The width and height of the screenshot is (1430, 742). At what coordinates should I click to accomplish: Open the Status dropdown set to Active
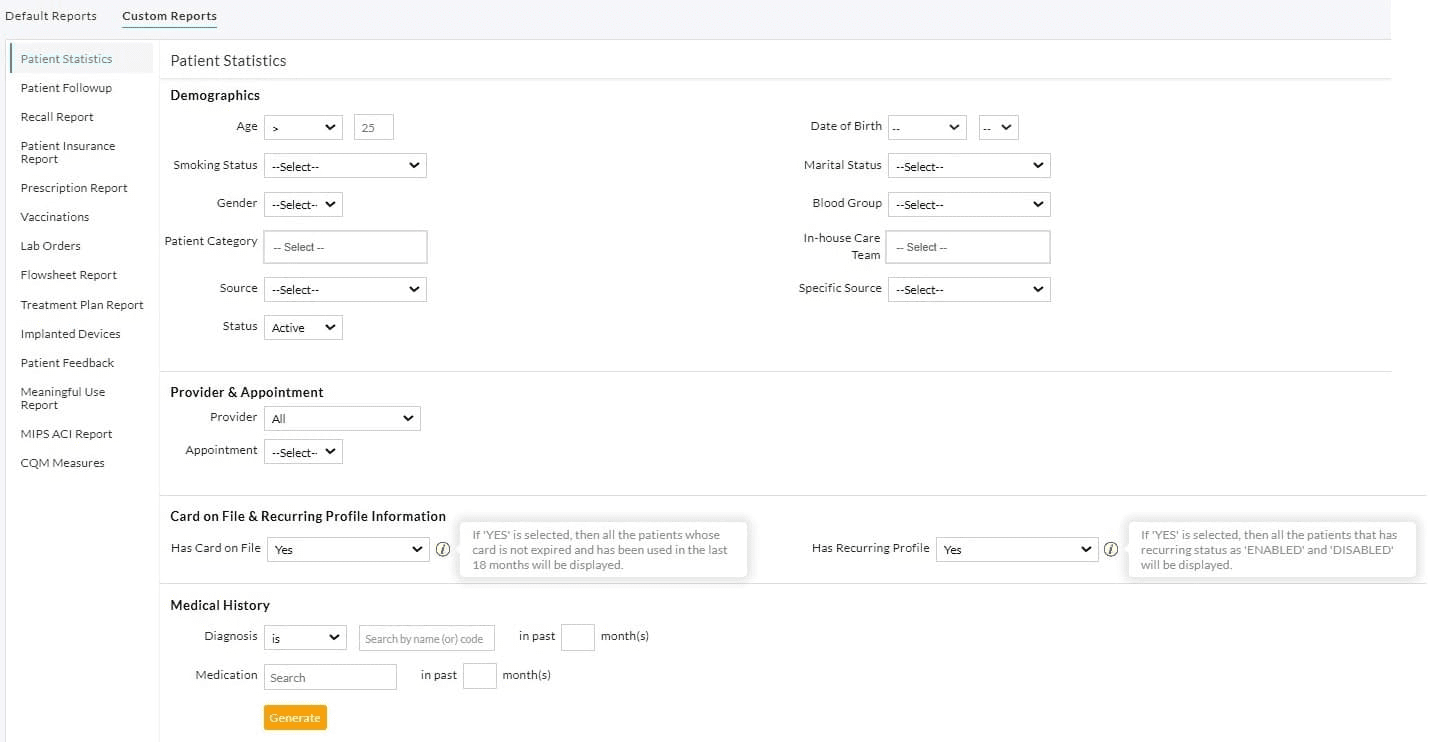coord(303,327)
